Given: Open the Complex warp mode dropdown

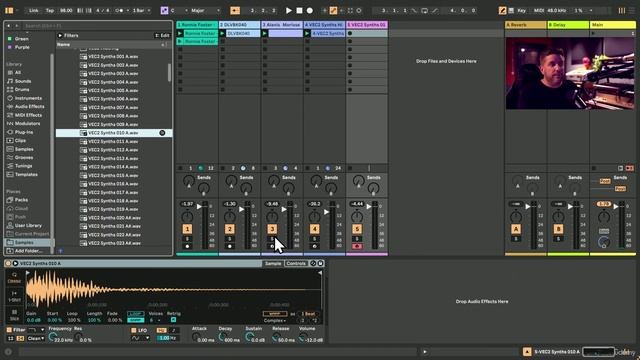Looking at the screenshot, I should [275, 321].
